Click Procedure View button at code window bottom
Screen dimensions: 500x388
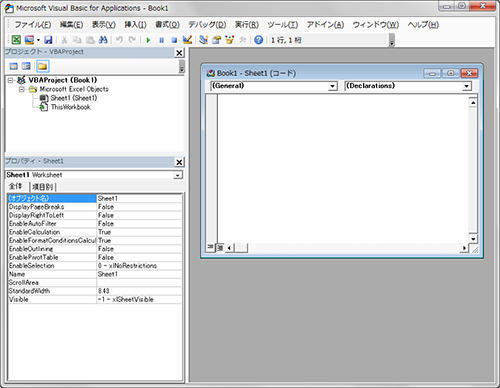(210, 247)
